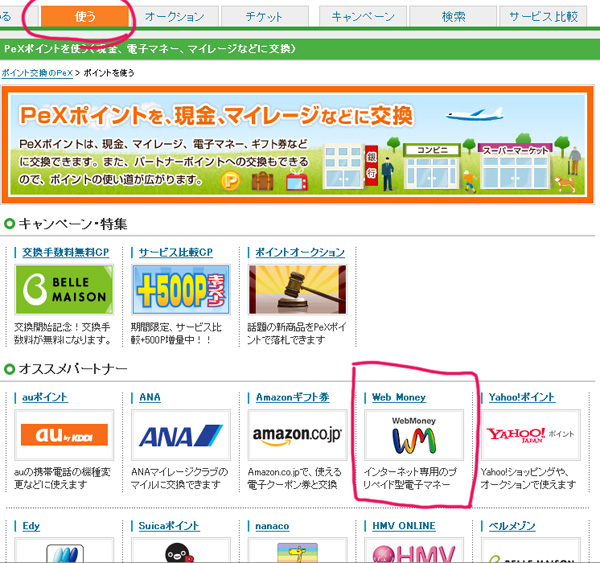Image resolution: width=600 pixels, height=563 pixels.
Task: Click the オススメパートナー section heading
Action: [73, 369]
